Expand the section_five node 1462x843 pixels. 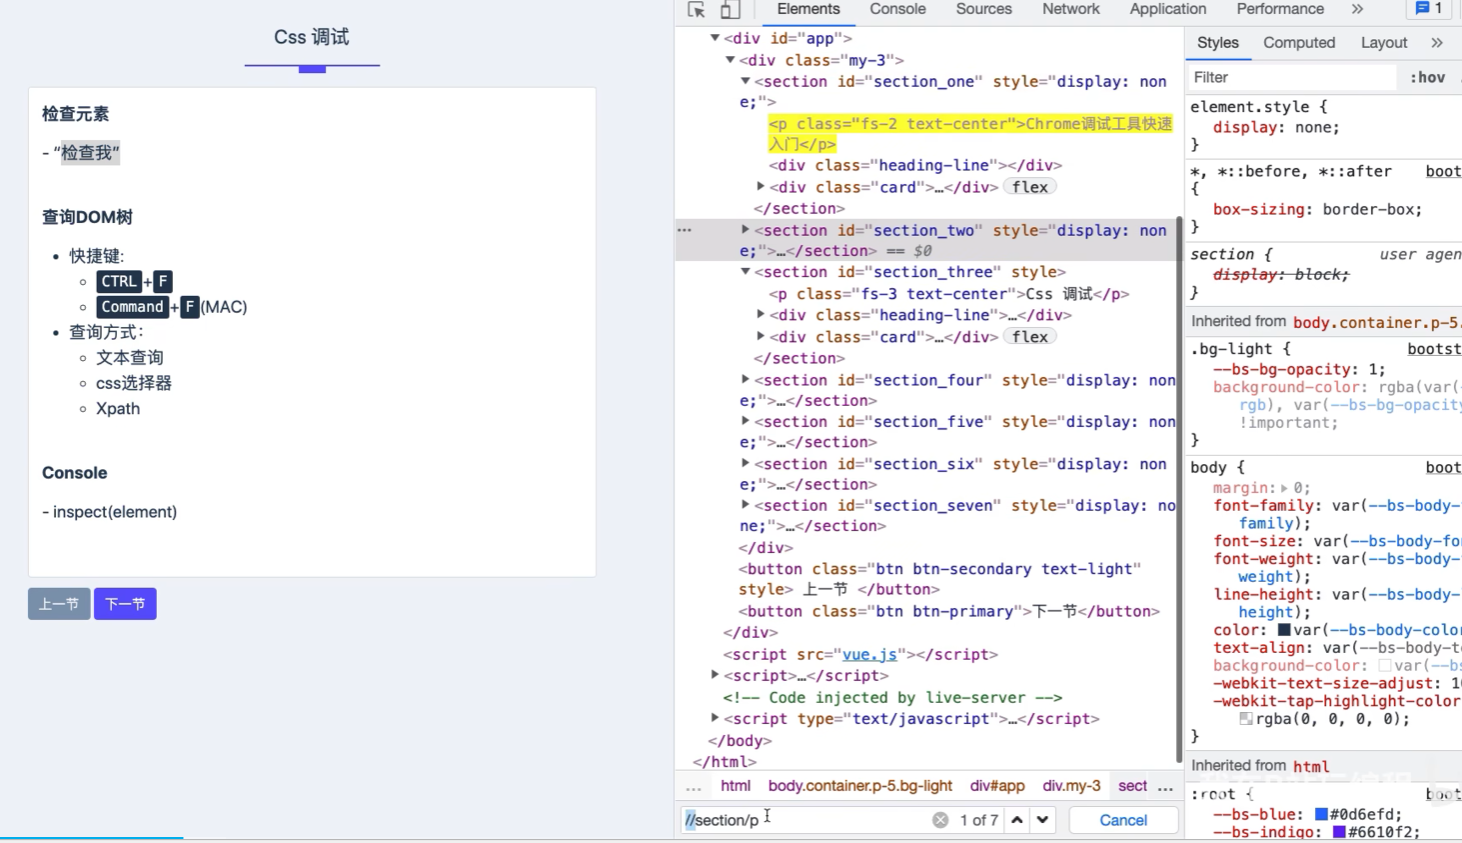pos(745,422)
